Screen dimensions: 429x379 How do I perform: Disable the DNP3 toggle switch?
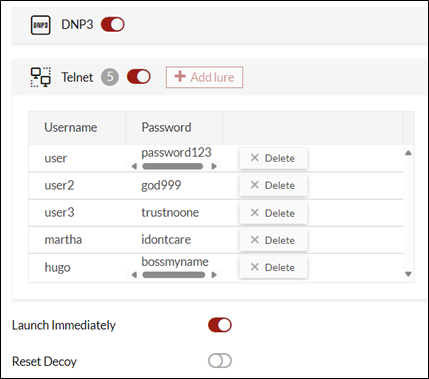coord(113,25)
